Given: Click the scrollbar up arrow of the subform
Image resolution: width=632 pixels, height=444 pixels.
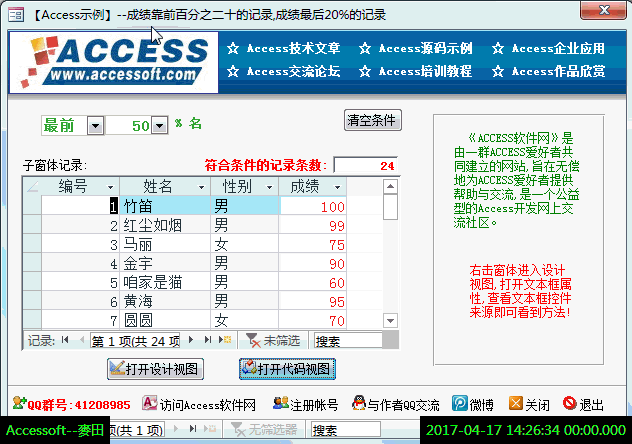Looking at the screenshot, I should pyautogui.click(x=390, y=186).
